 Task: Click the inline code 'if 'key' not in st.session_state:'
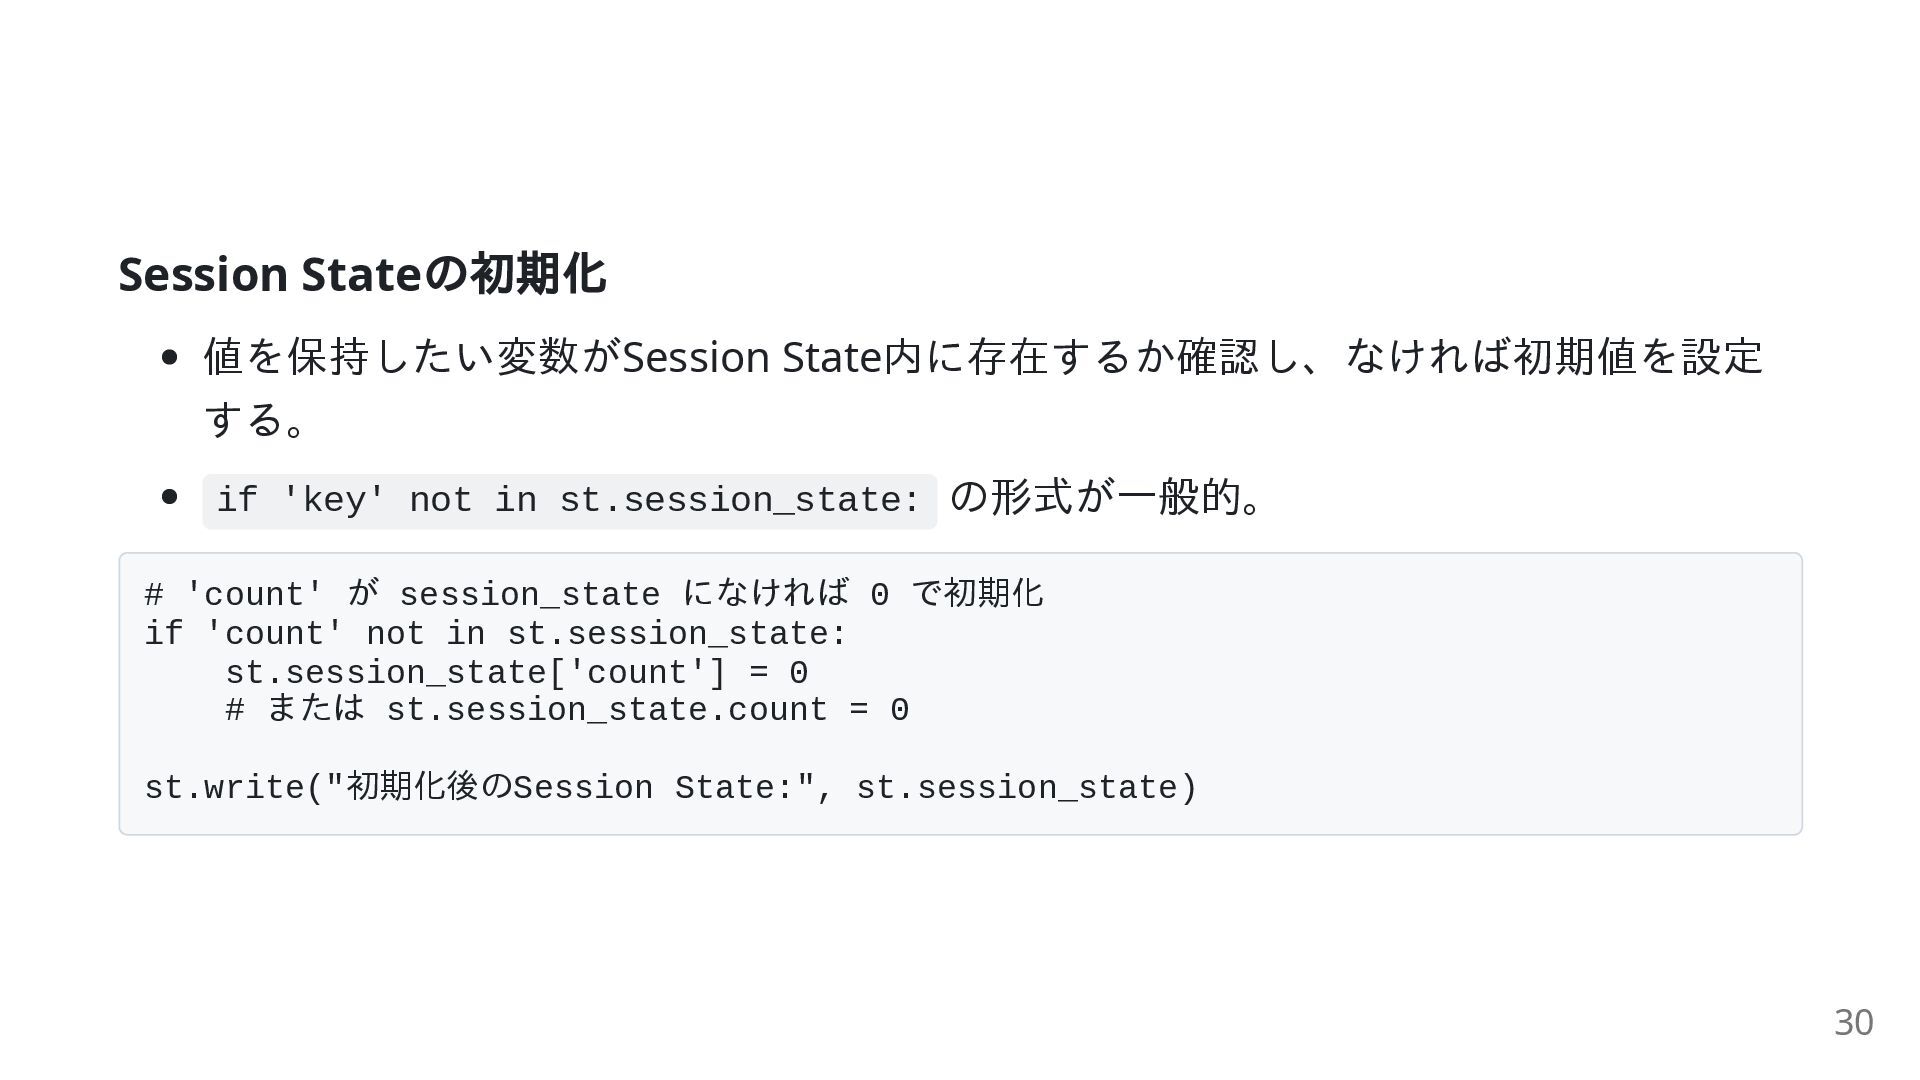click(x=568, y=500)
